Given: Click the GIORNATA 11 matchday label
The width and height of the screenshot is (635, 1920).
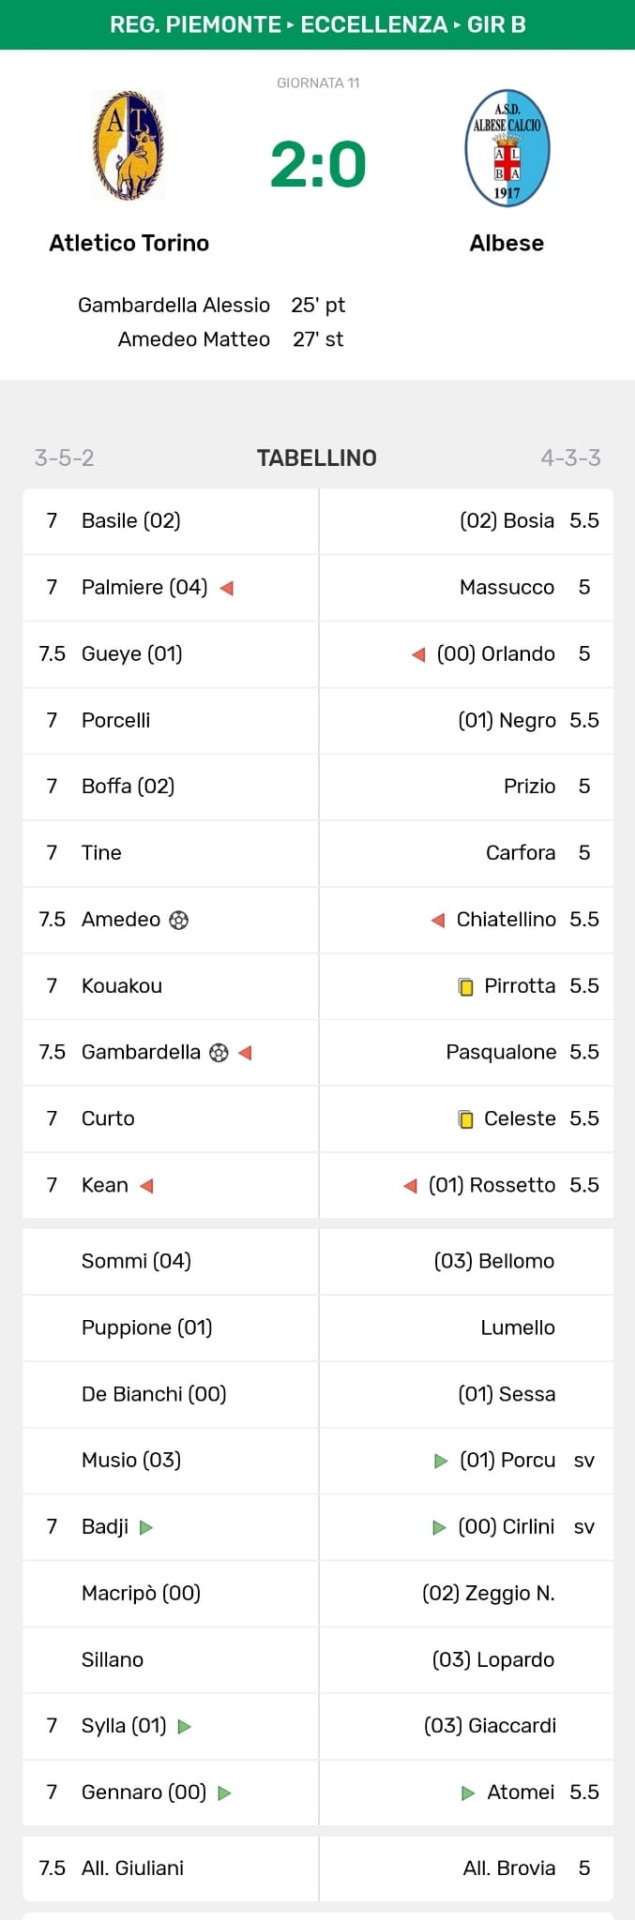Looking at the screenshot, I should click(317, 84).
